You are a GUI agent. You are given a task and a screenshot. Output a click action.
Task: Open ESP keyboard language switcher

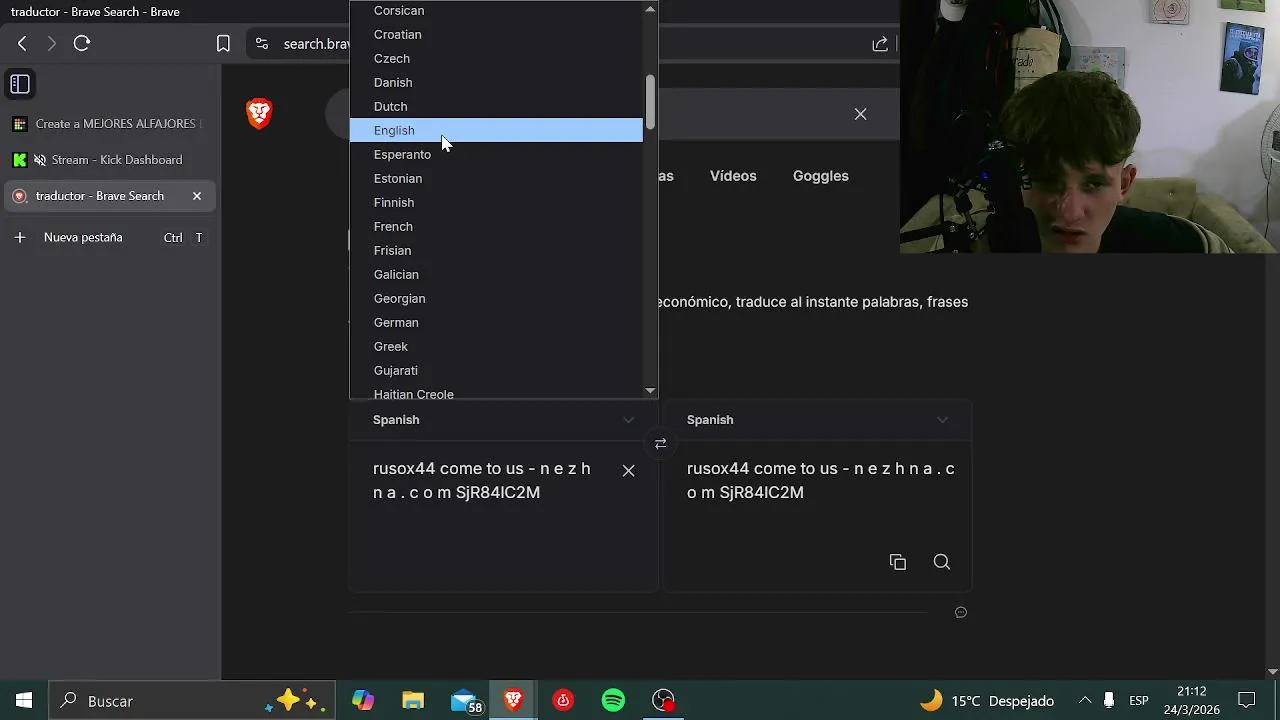(x=1138, y=701)
